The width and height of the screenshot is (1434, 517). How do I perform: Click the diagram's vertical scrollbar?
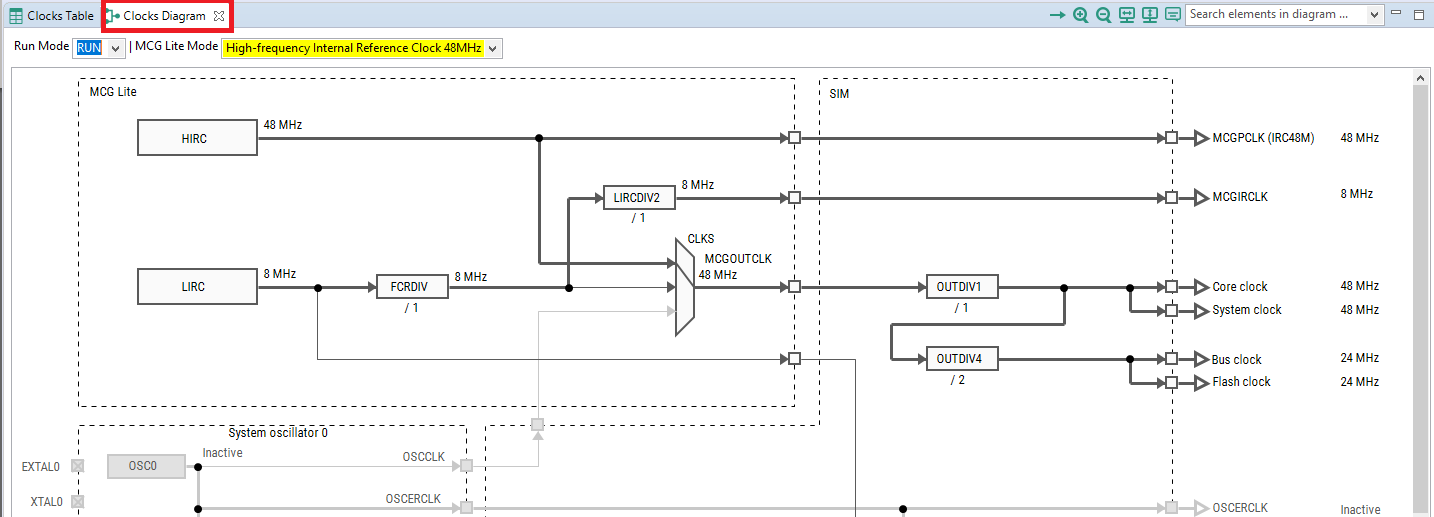pyautogui.click(x=1421, y=300)
